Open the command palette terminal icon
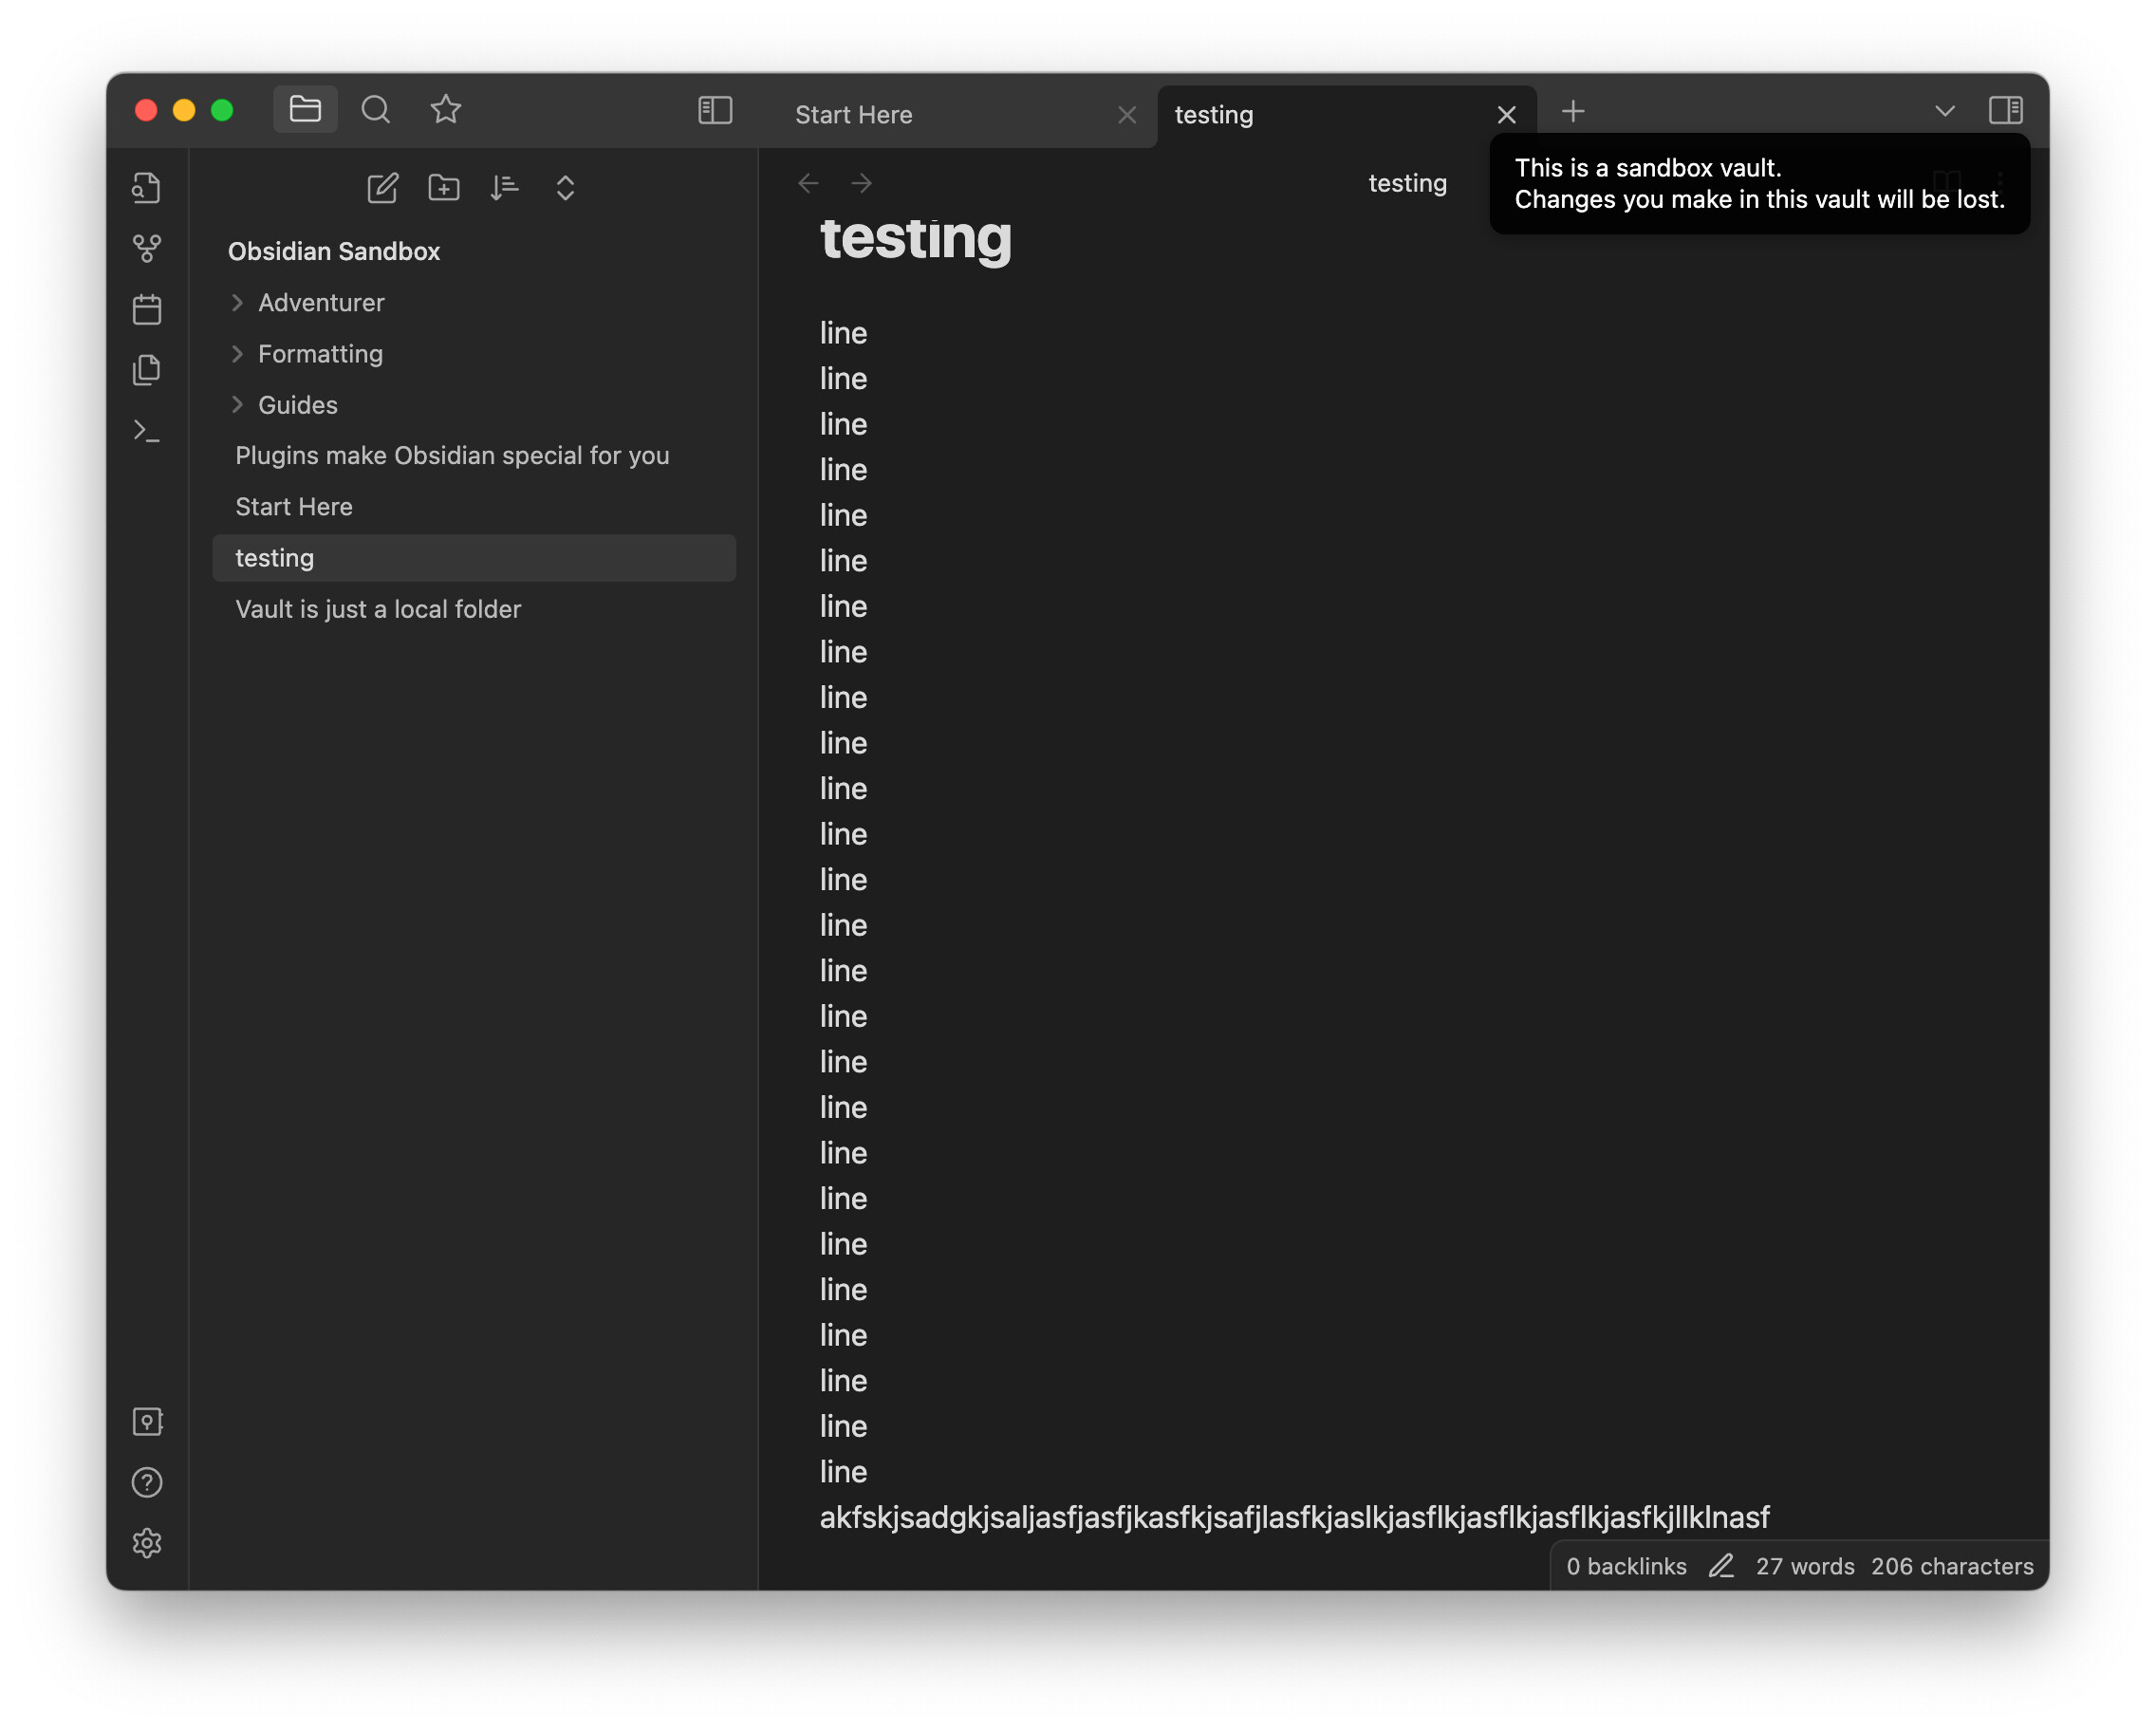This screenshot has height=1731, width=2156. point(147,430)
